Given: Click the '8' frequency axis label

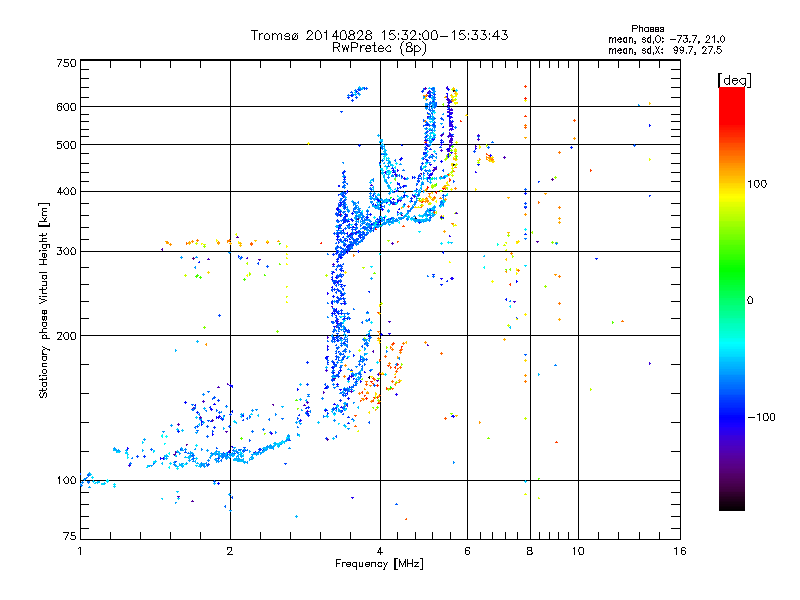Looking at the screenshot, I should click(x=530, y=551).
